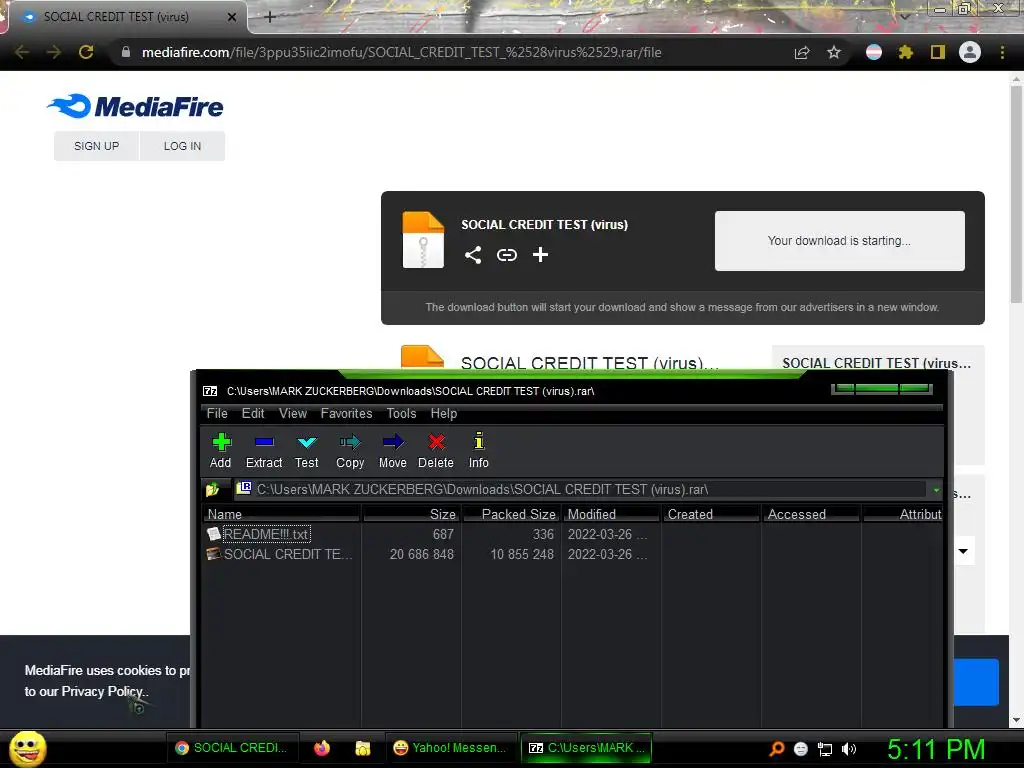1024x768 pixels.
Task: Bookmark this page with the star icon
Action: pyautogui.click(x=834, y=52)
